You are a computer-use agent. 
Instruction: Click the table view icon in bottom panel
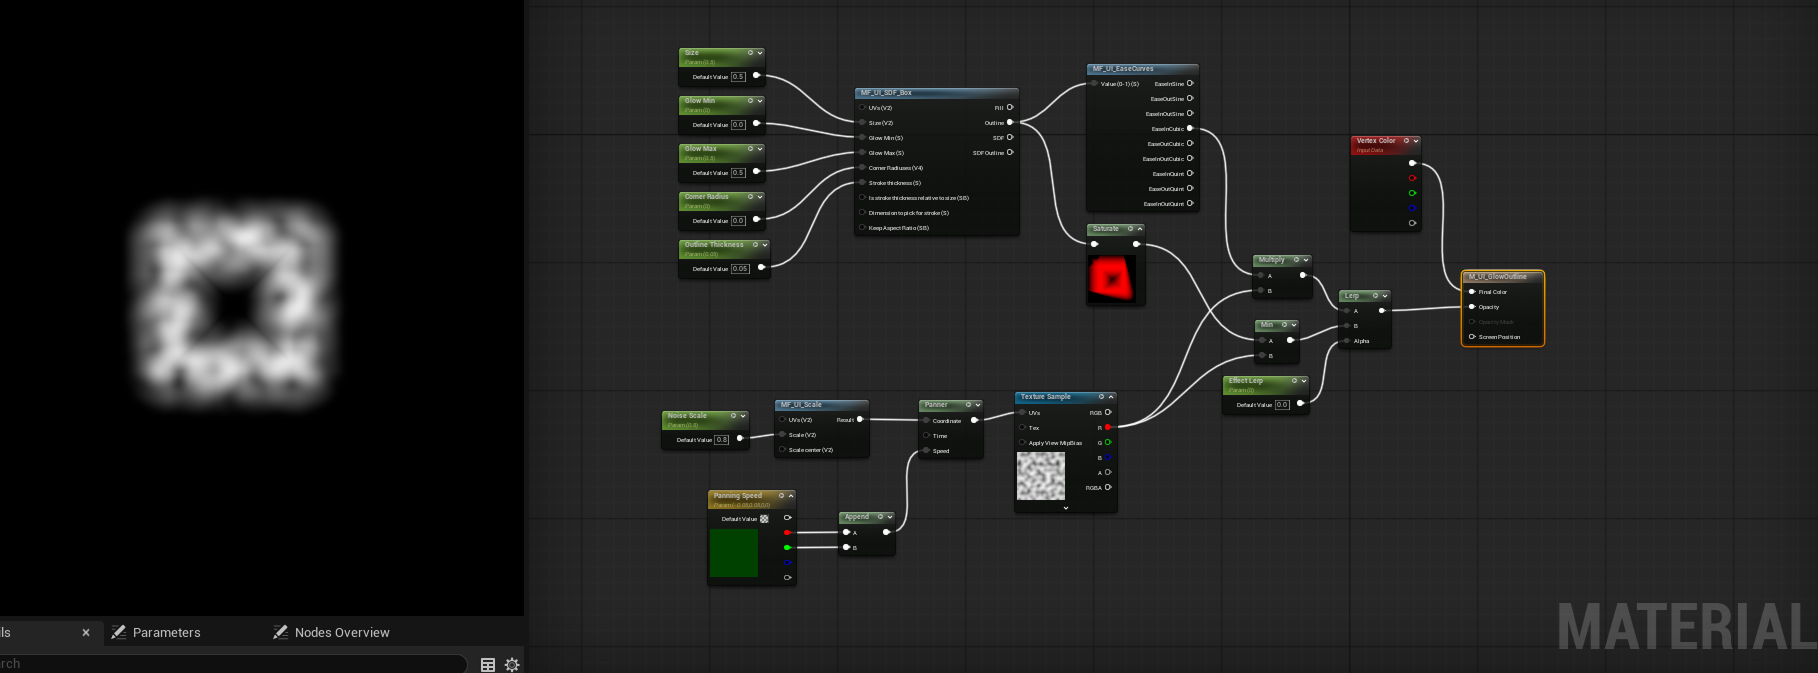488,665
